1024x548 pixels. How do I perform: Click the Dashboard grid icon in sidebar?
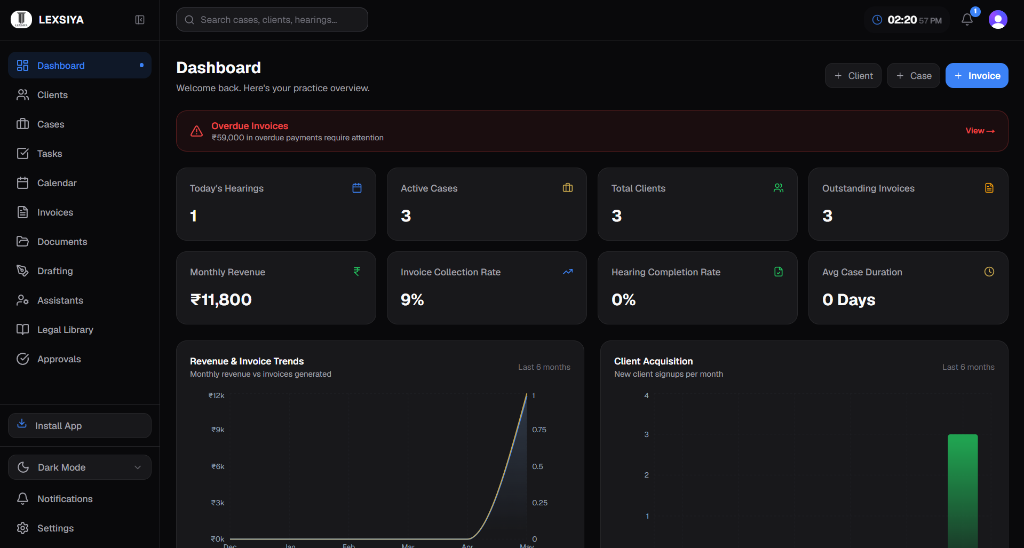[23, 65]
